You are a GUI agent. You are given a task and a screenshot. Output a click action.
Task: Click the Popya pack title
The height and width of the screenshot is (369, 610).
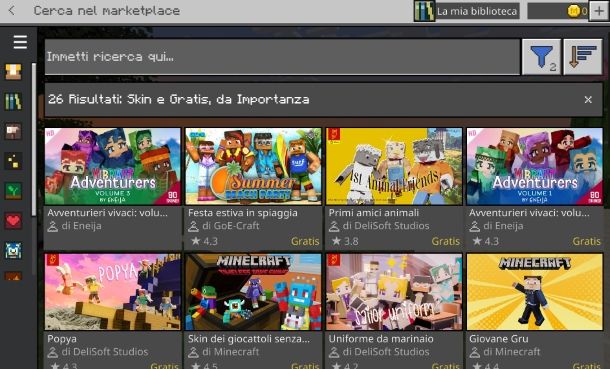click(x=62, y=339)
